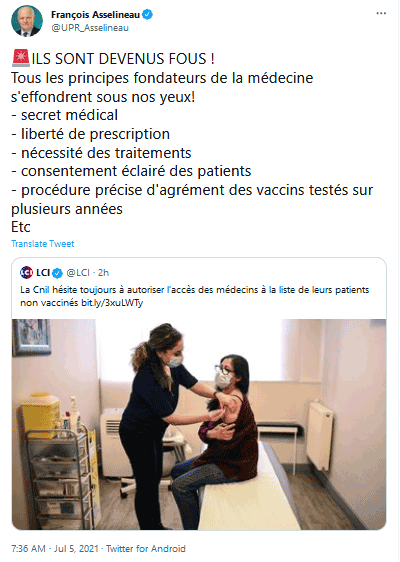Click the LCI logo avatar in quoted tweet

(27, 273)
